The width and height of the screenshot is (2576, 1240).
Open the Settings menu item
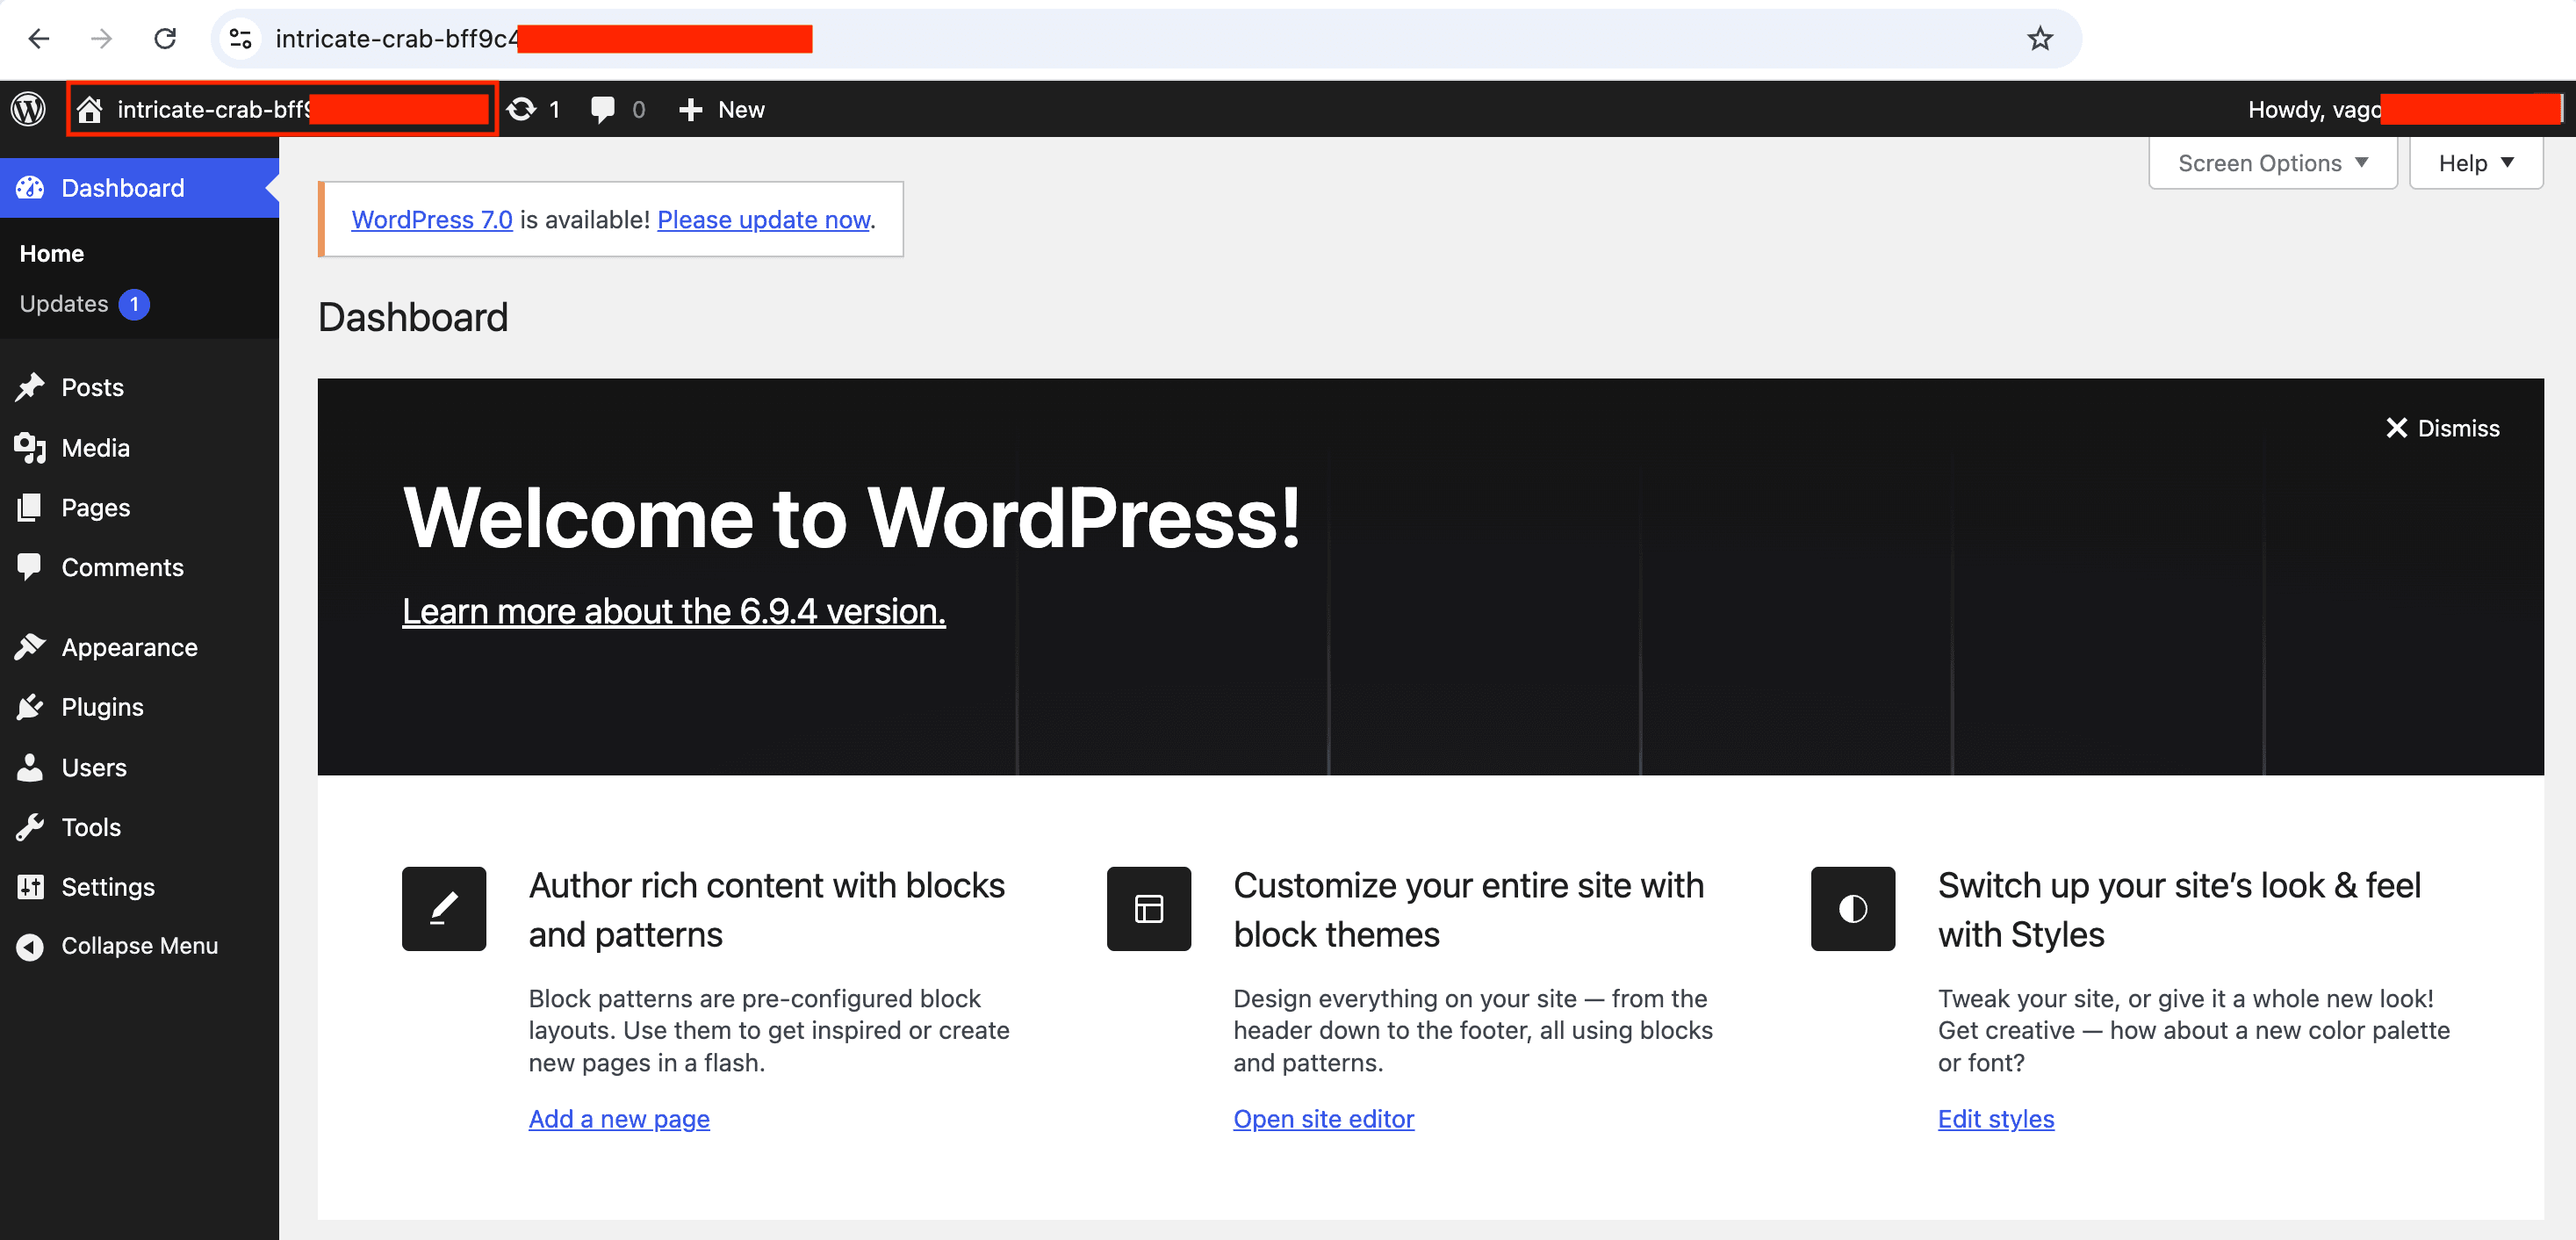pos(139,887)
